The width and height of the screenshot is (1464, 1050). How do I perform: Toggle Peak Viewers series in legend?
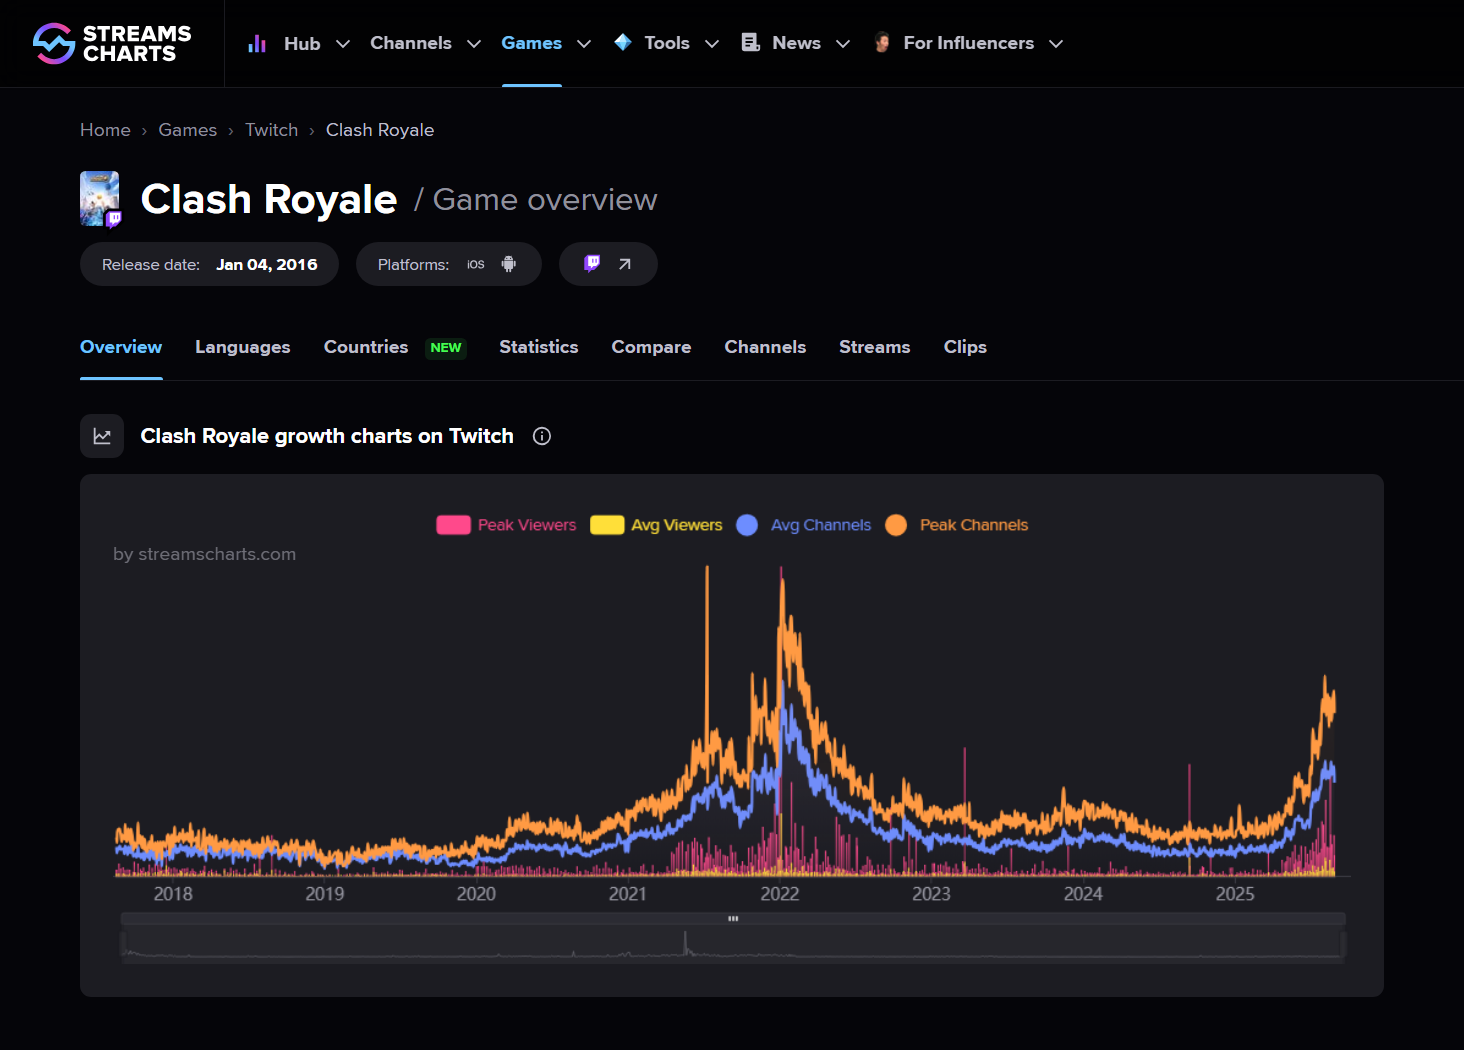(507, 525)
